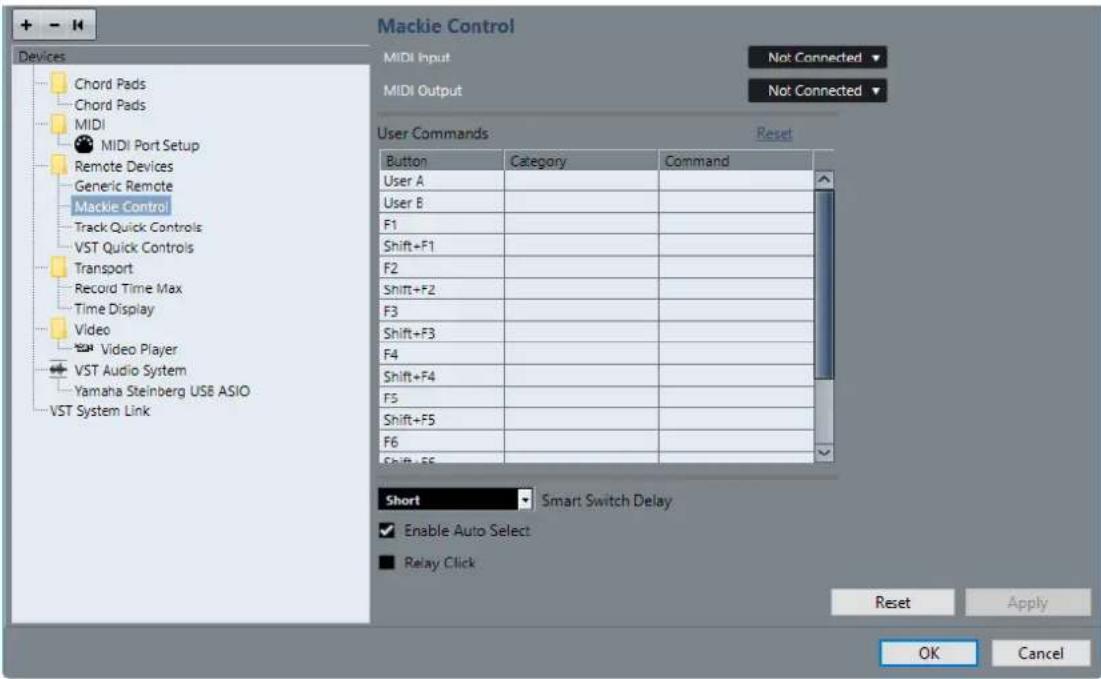Screen dimensions: 1101x679
Task: Click the F2 button row
Action: pyautogui.click(x=597, y=268)
